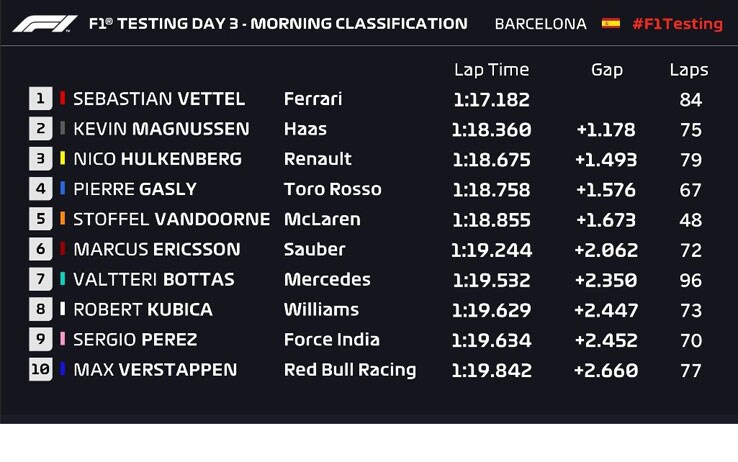The image size is (738, 462).
Task: Select driver Sebastian Vettel
Action: [159, 99]
